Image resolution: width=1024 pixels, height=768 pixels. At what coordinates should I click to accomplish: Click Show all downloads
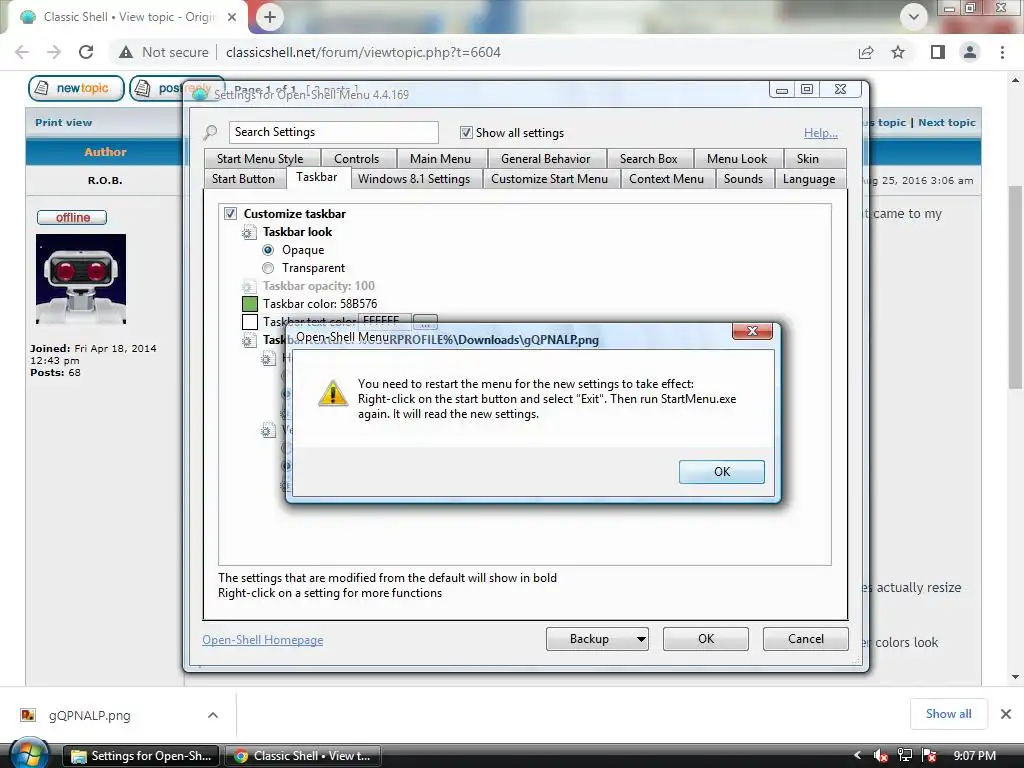click(x=948, y=714)
